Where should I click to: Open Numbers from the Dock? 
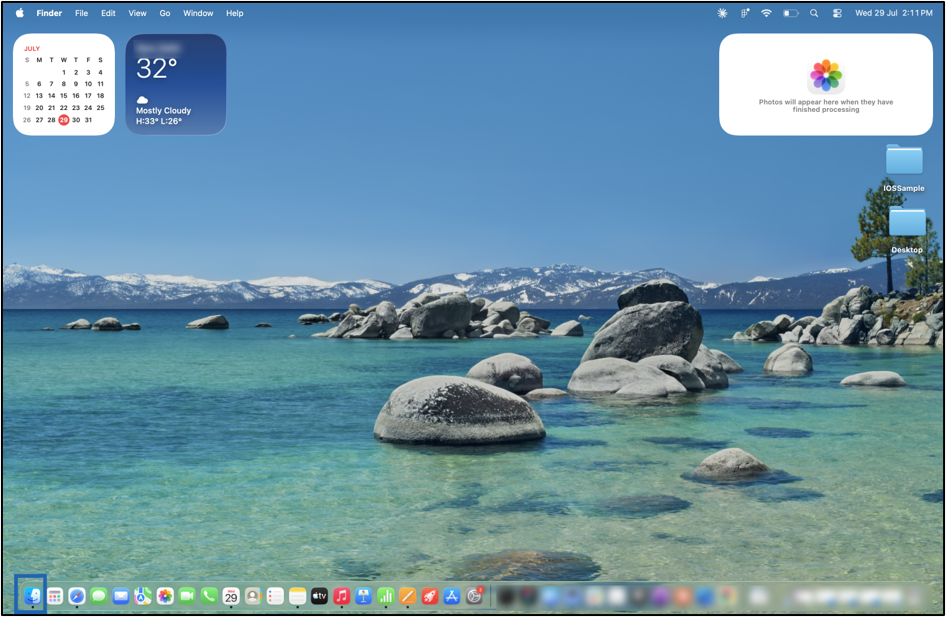coord(386,596)
